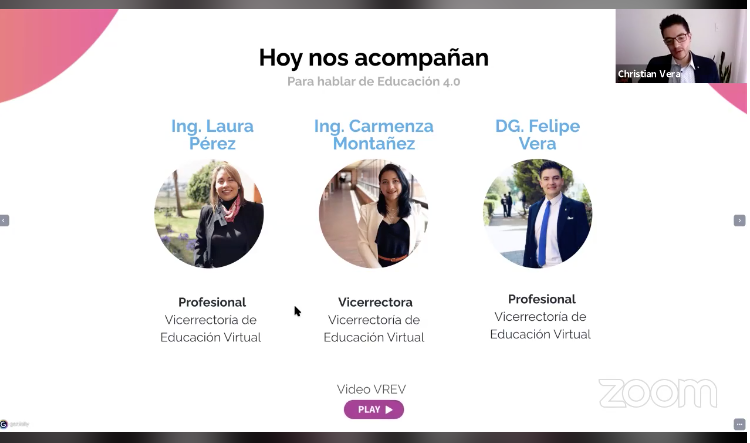Image resolution: width=750 pixels, height=443 pixels.
Task: Go to previous slide with left arrow
Action: click(x=4, y=221)
